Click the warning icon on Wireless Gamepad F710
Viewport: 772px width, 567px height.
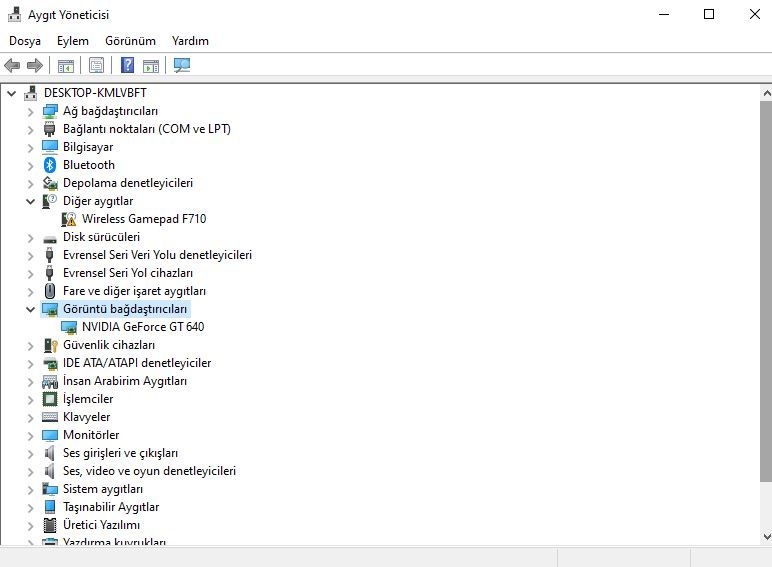click(69, 219)
